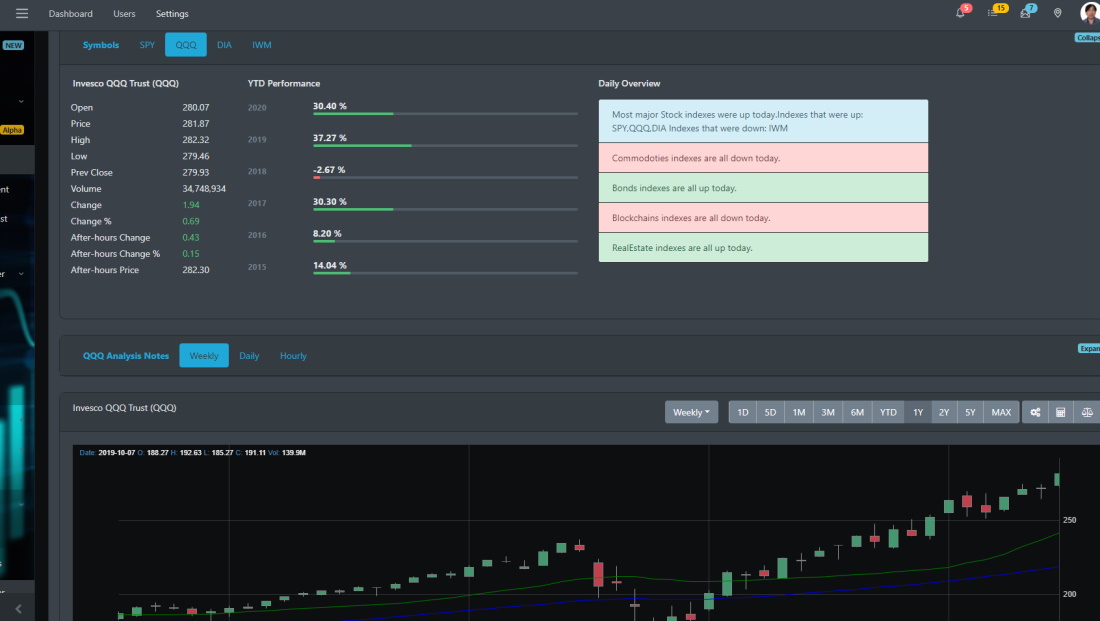Click the Invesco QQQ Trust chart title
The width and height of the screenshot is (1100, 621).
coord(124,408)
